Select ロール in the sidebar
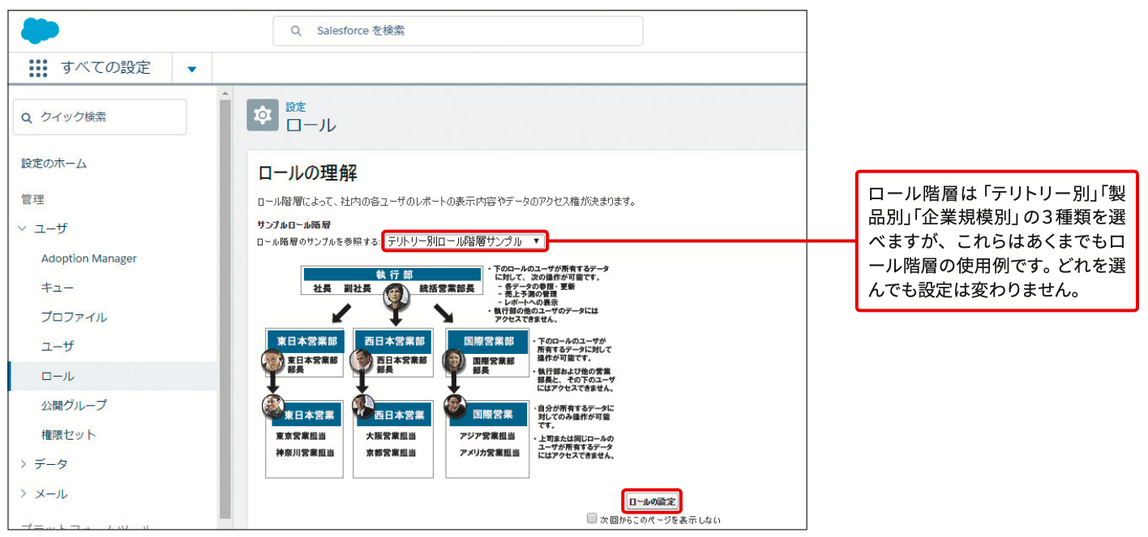Viewport: 1148px width, 537px height. 58,376
